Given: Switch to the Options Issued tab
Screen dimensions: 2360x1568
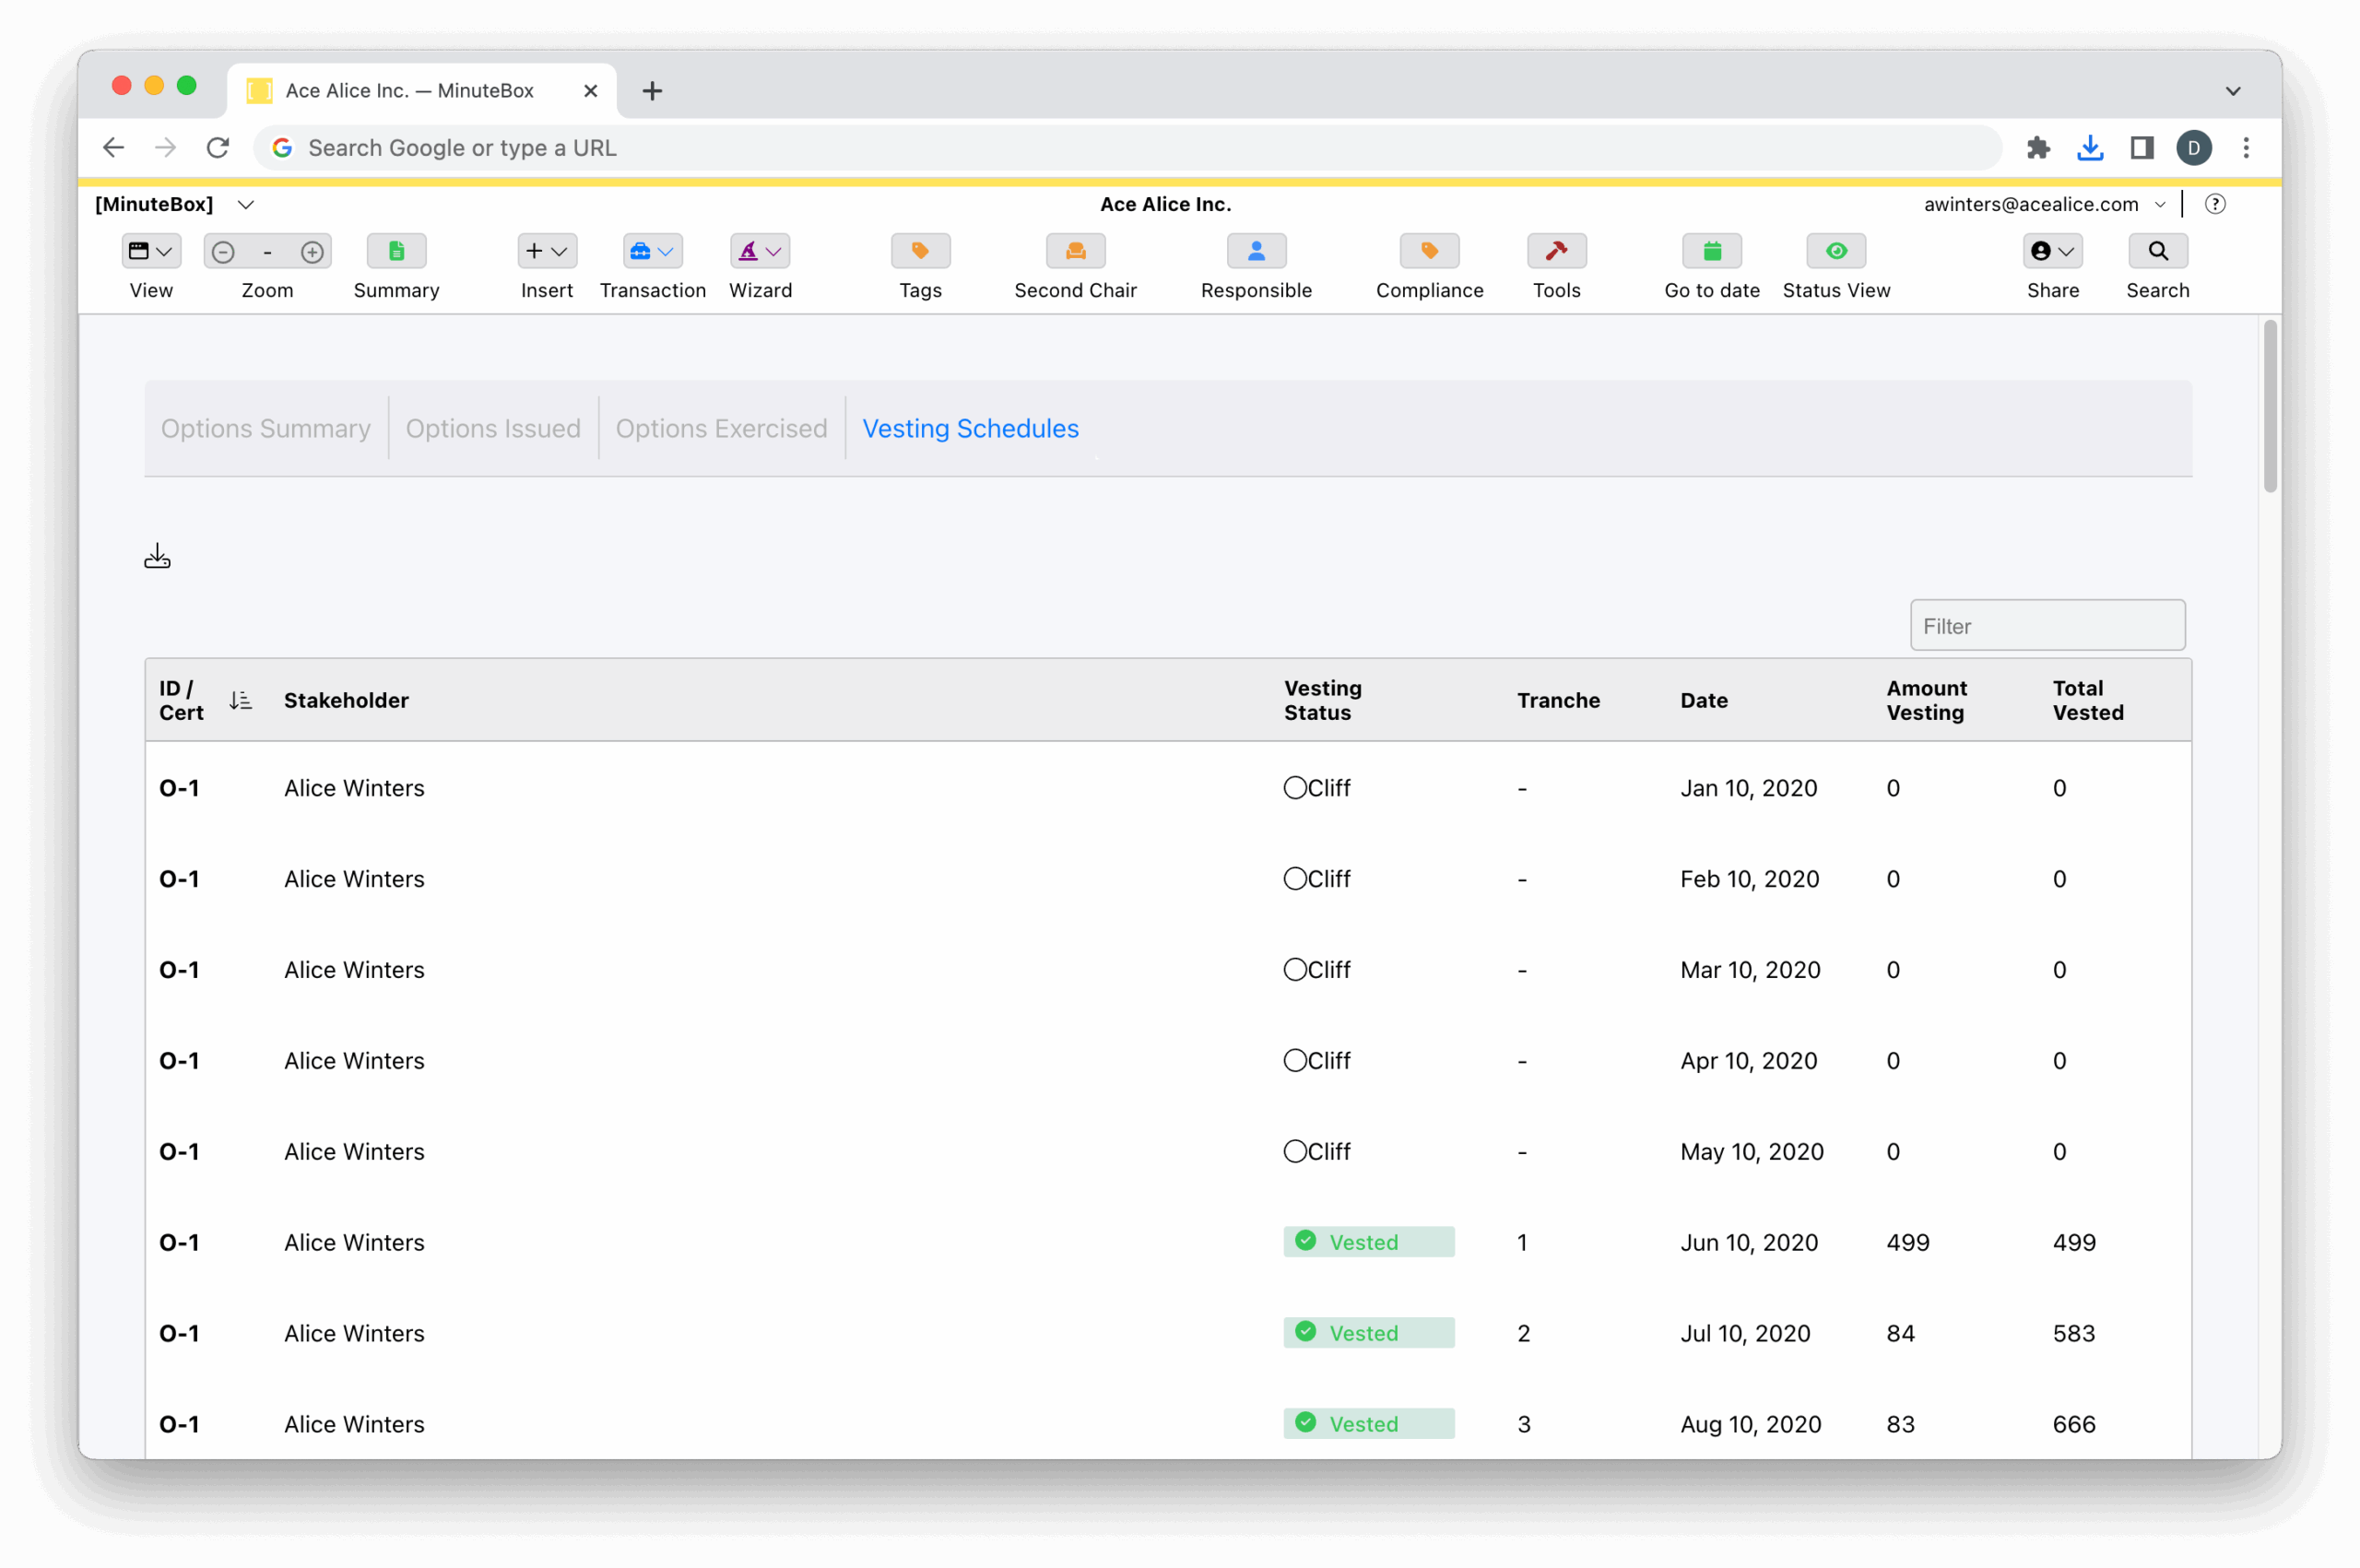Looking at the screenshot, I should 493,428.
